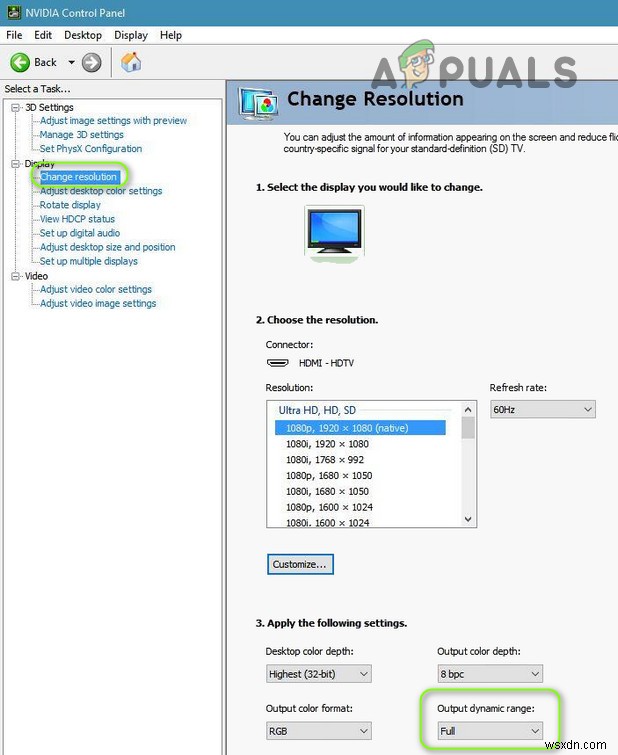Open Adjust video color settings

tap(96, 289)
